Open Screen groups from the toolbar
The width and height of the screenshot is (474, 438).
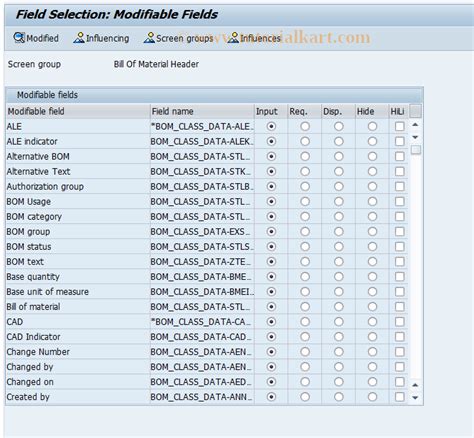pyautogui.click(x=178, y=38)
